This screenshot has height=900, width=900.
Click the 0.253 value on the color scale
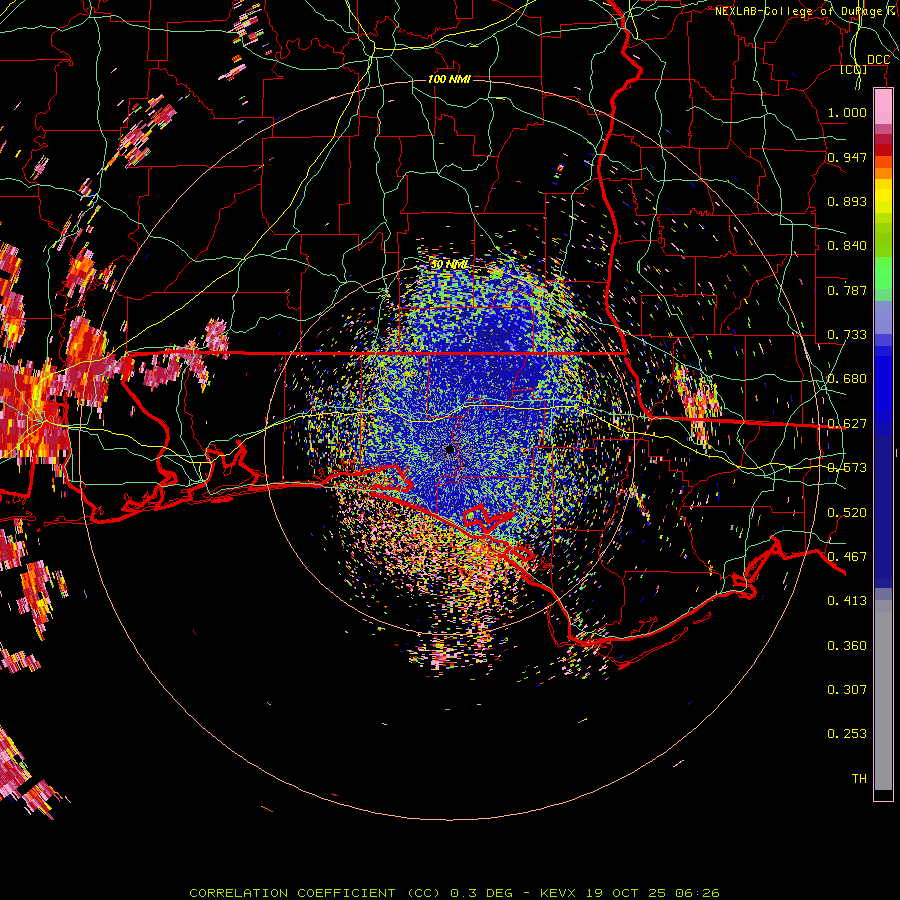point(847,734)
